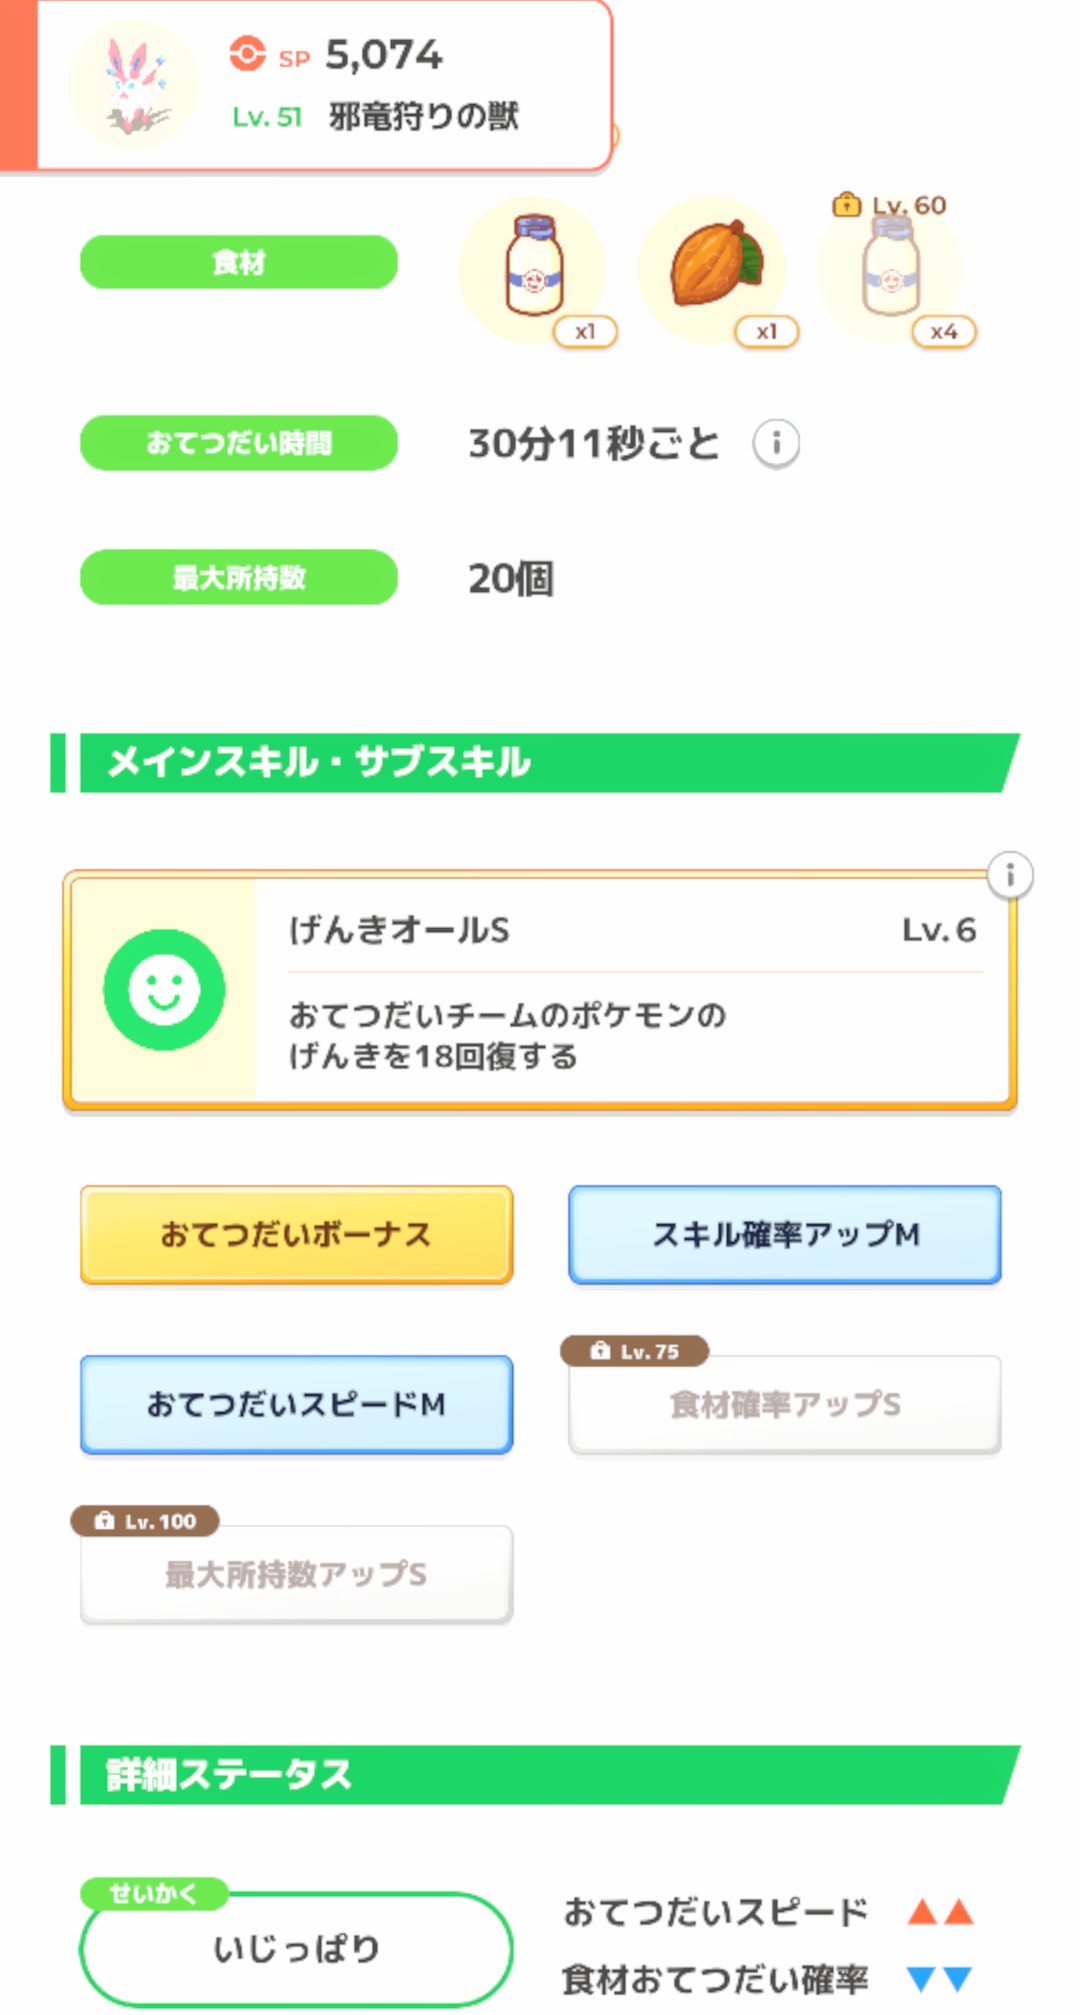Tap the cacao bean ingredient icon
1080x2015 pixels.
(x=714, y=268)
